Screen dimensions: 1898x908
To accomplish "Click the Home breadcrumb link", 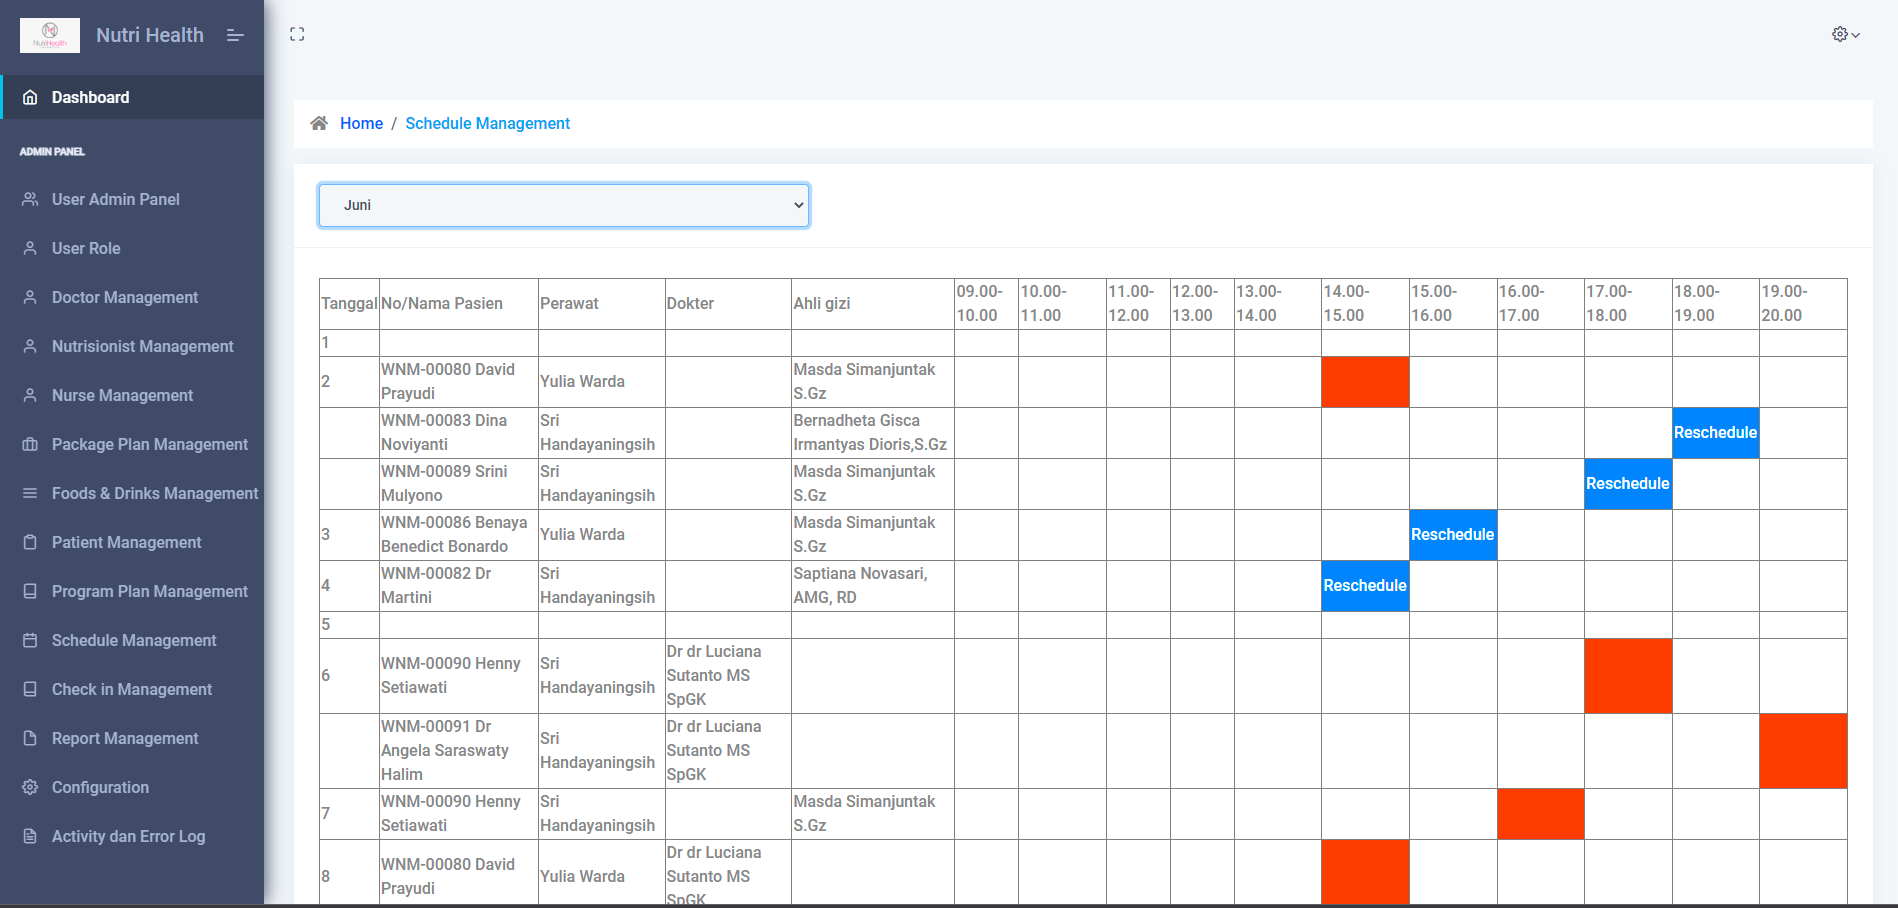I will tap(361, 123).
